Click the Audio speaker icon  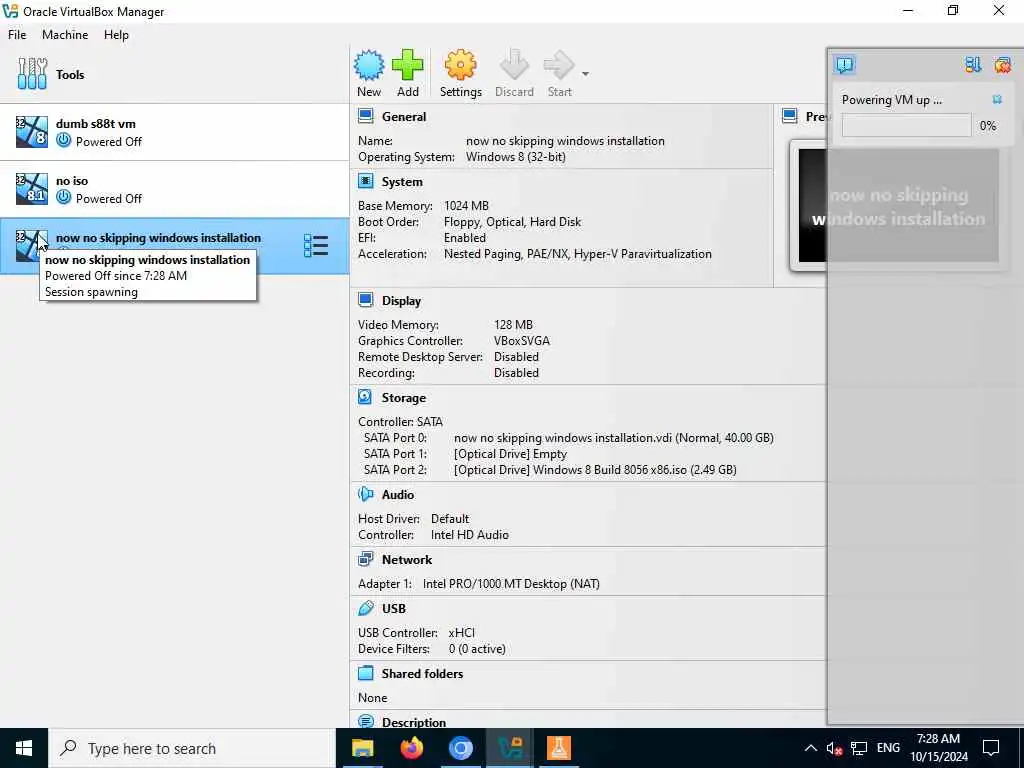click(x=366, y=494)
